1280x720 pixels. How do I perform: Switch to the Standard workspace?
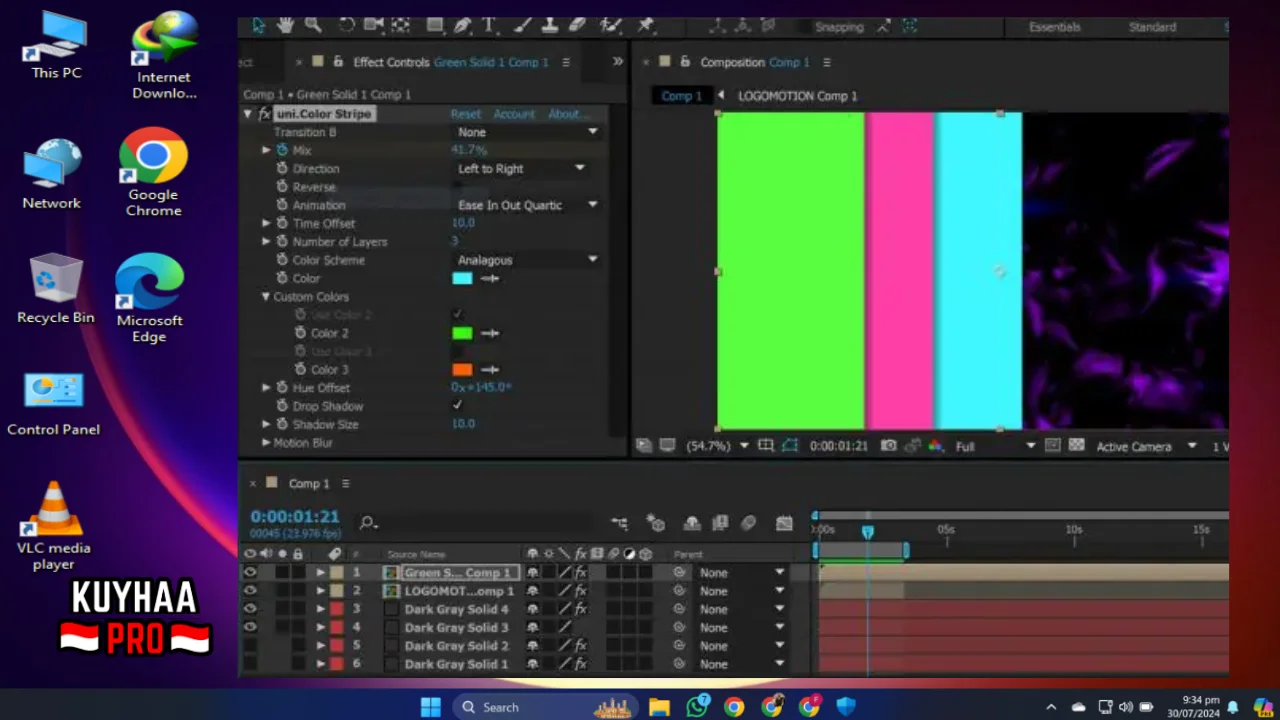[1152, 27]
